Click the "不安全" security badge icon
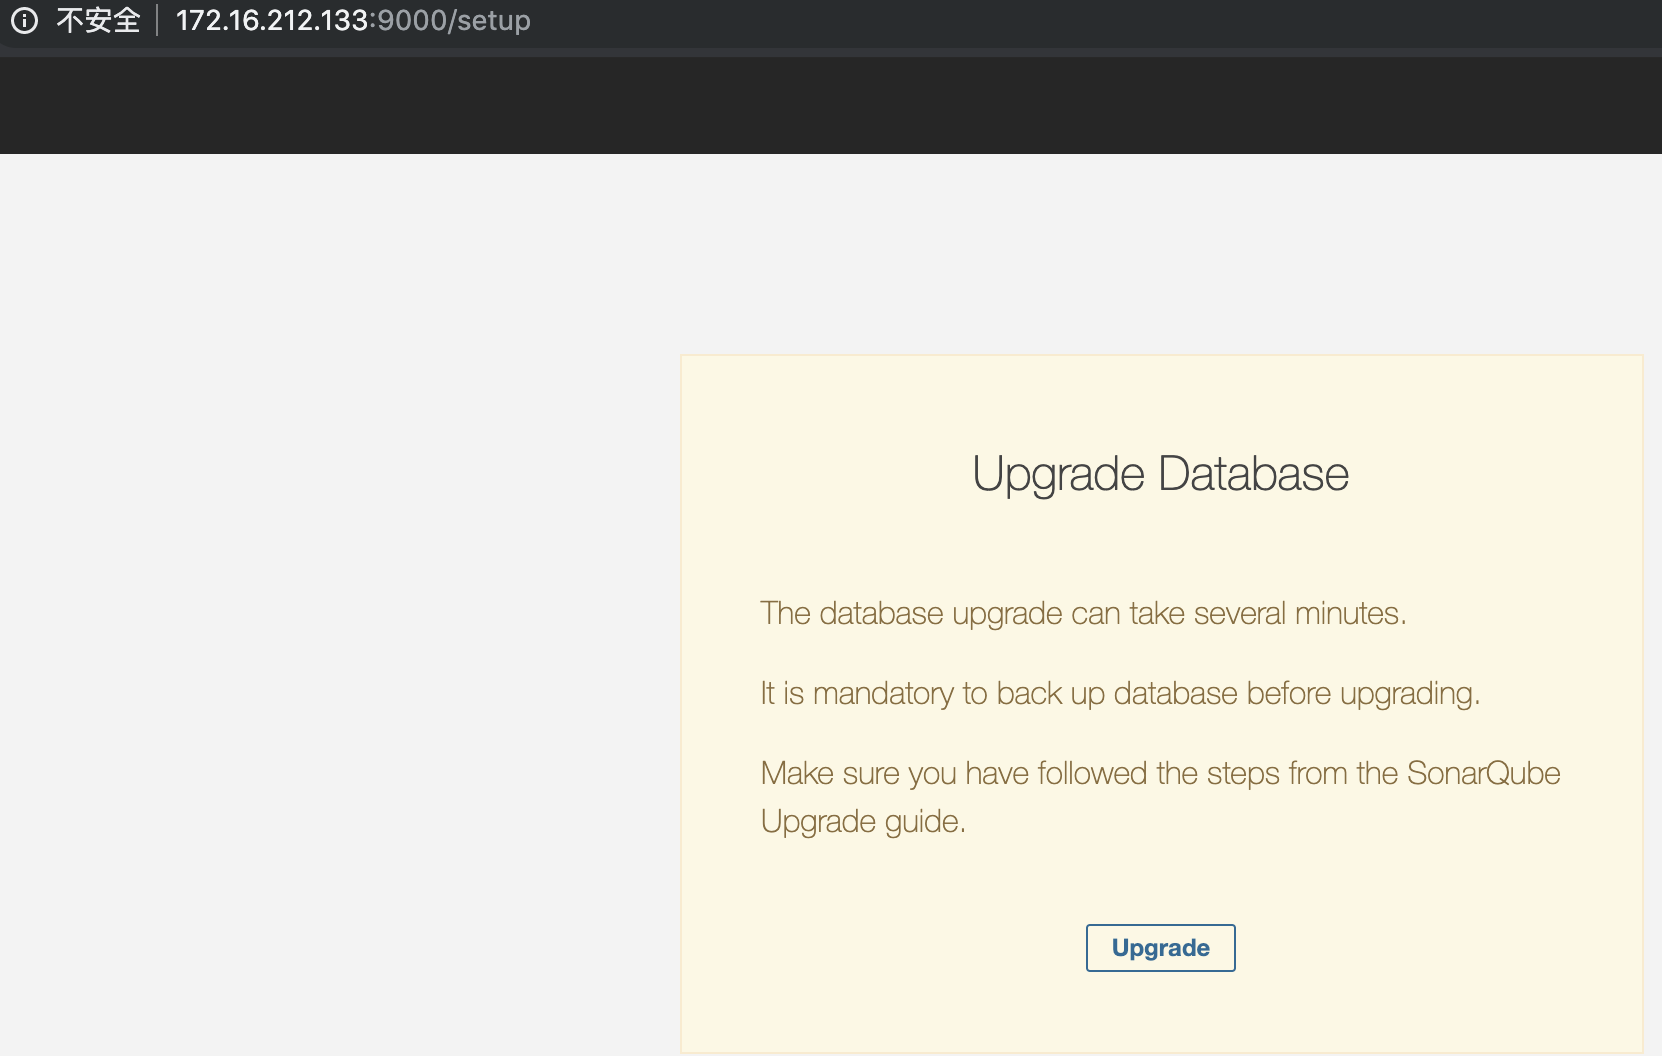Viewport: 1662px width, 1056px height. tap(99, 21)
